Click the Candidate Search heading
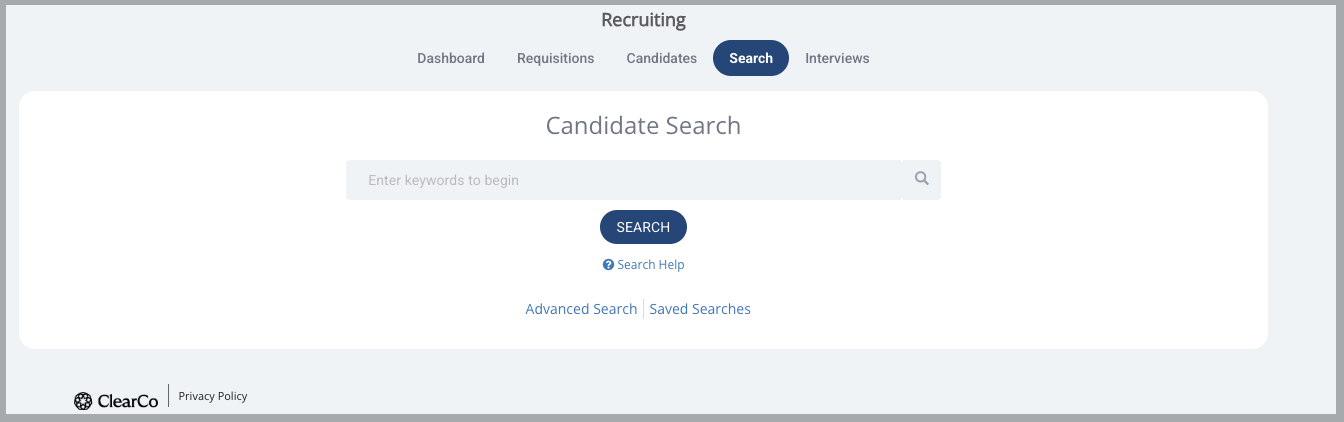 [643, 126]
